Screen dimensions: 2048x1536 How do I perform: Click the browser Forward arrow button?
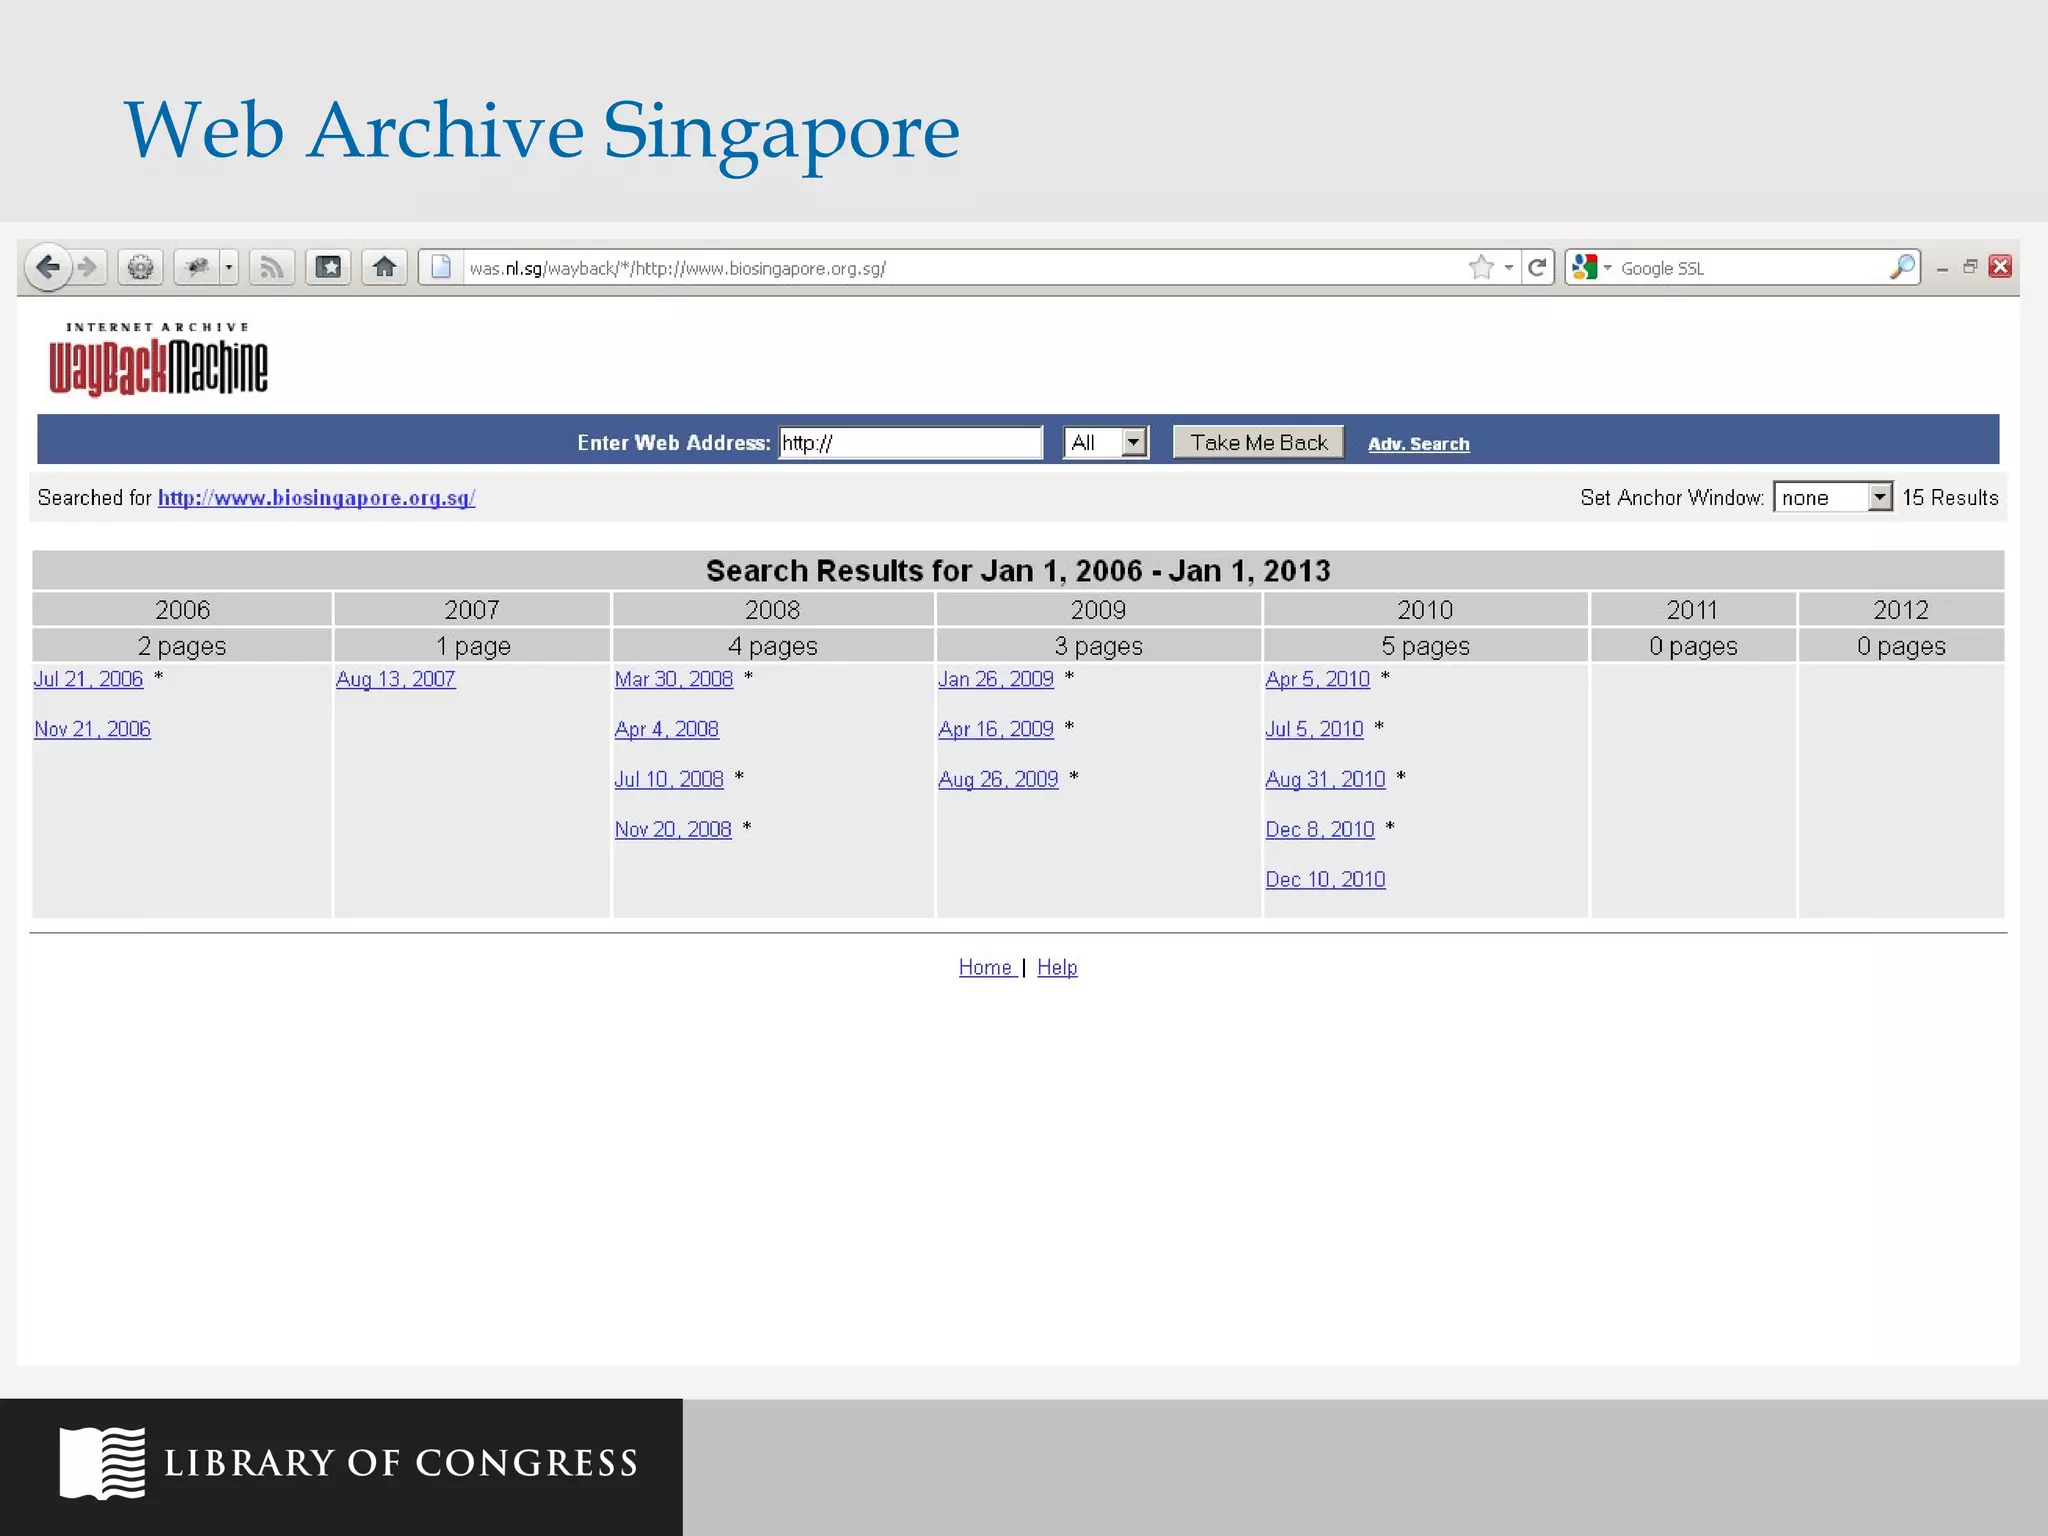coord(88,267)
